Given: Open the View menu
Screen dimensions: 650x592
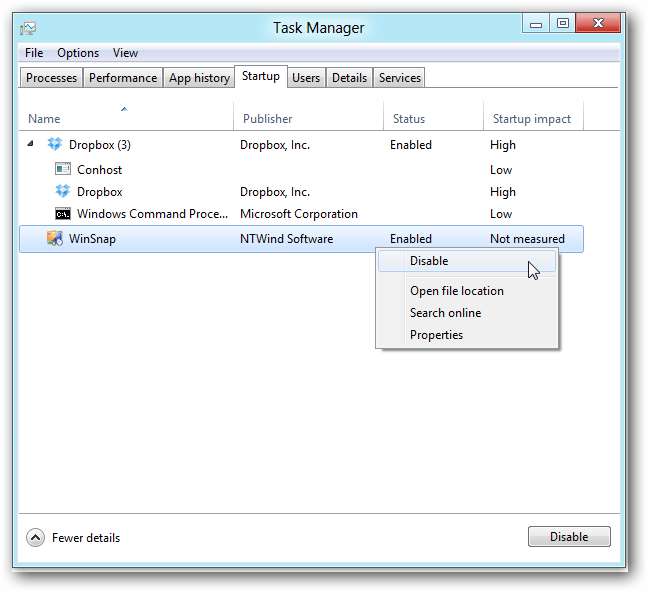Looking at the screenshot, I should click(125, 53).
